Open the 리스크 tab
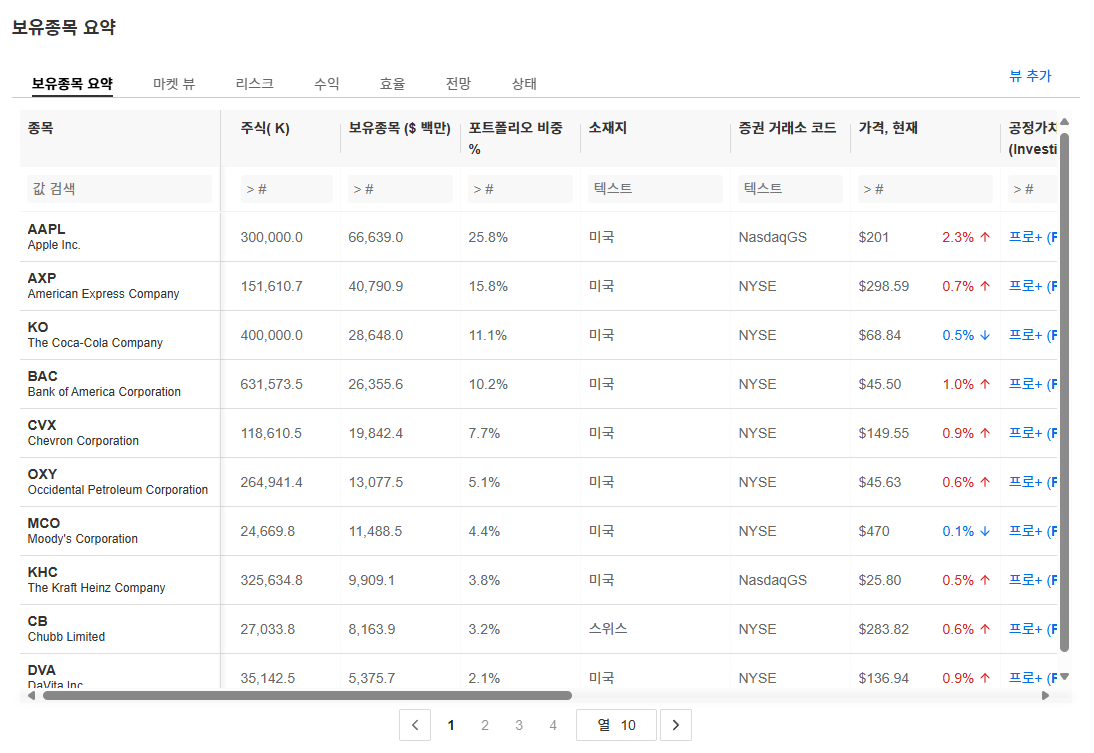Image resolution: width=1094 pixels, height=753 pixels. click(x=255, y=84)
